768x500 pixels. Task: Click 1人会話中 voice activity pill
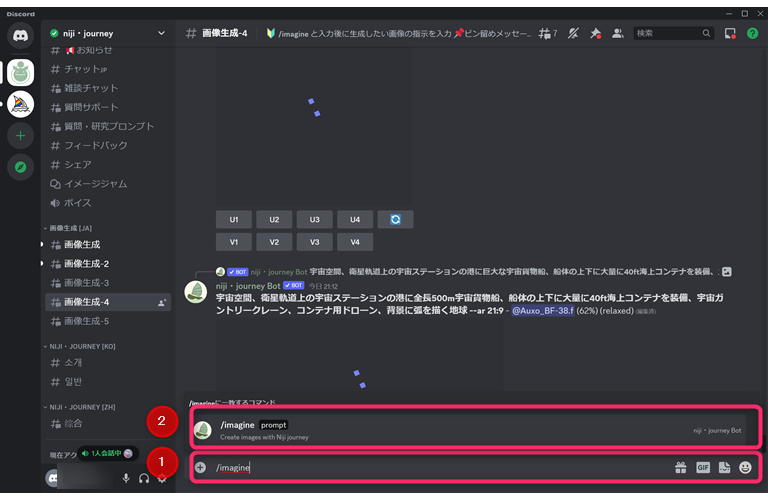[108, 453]
